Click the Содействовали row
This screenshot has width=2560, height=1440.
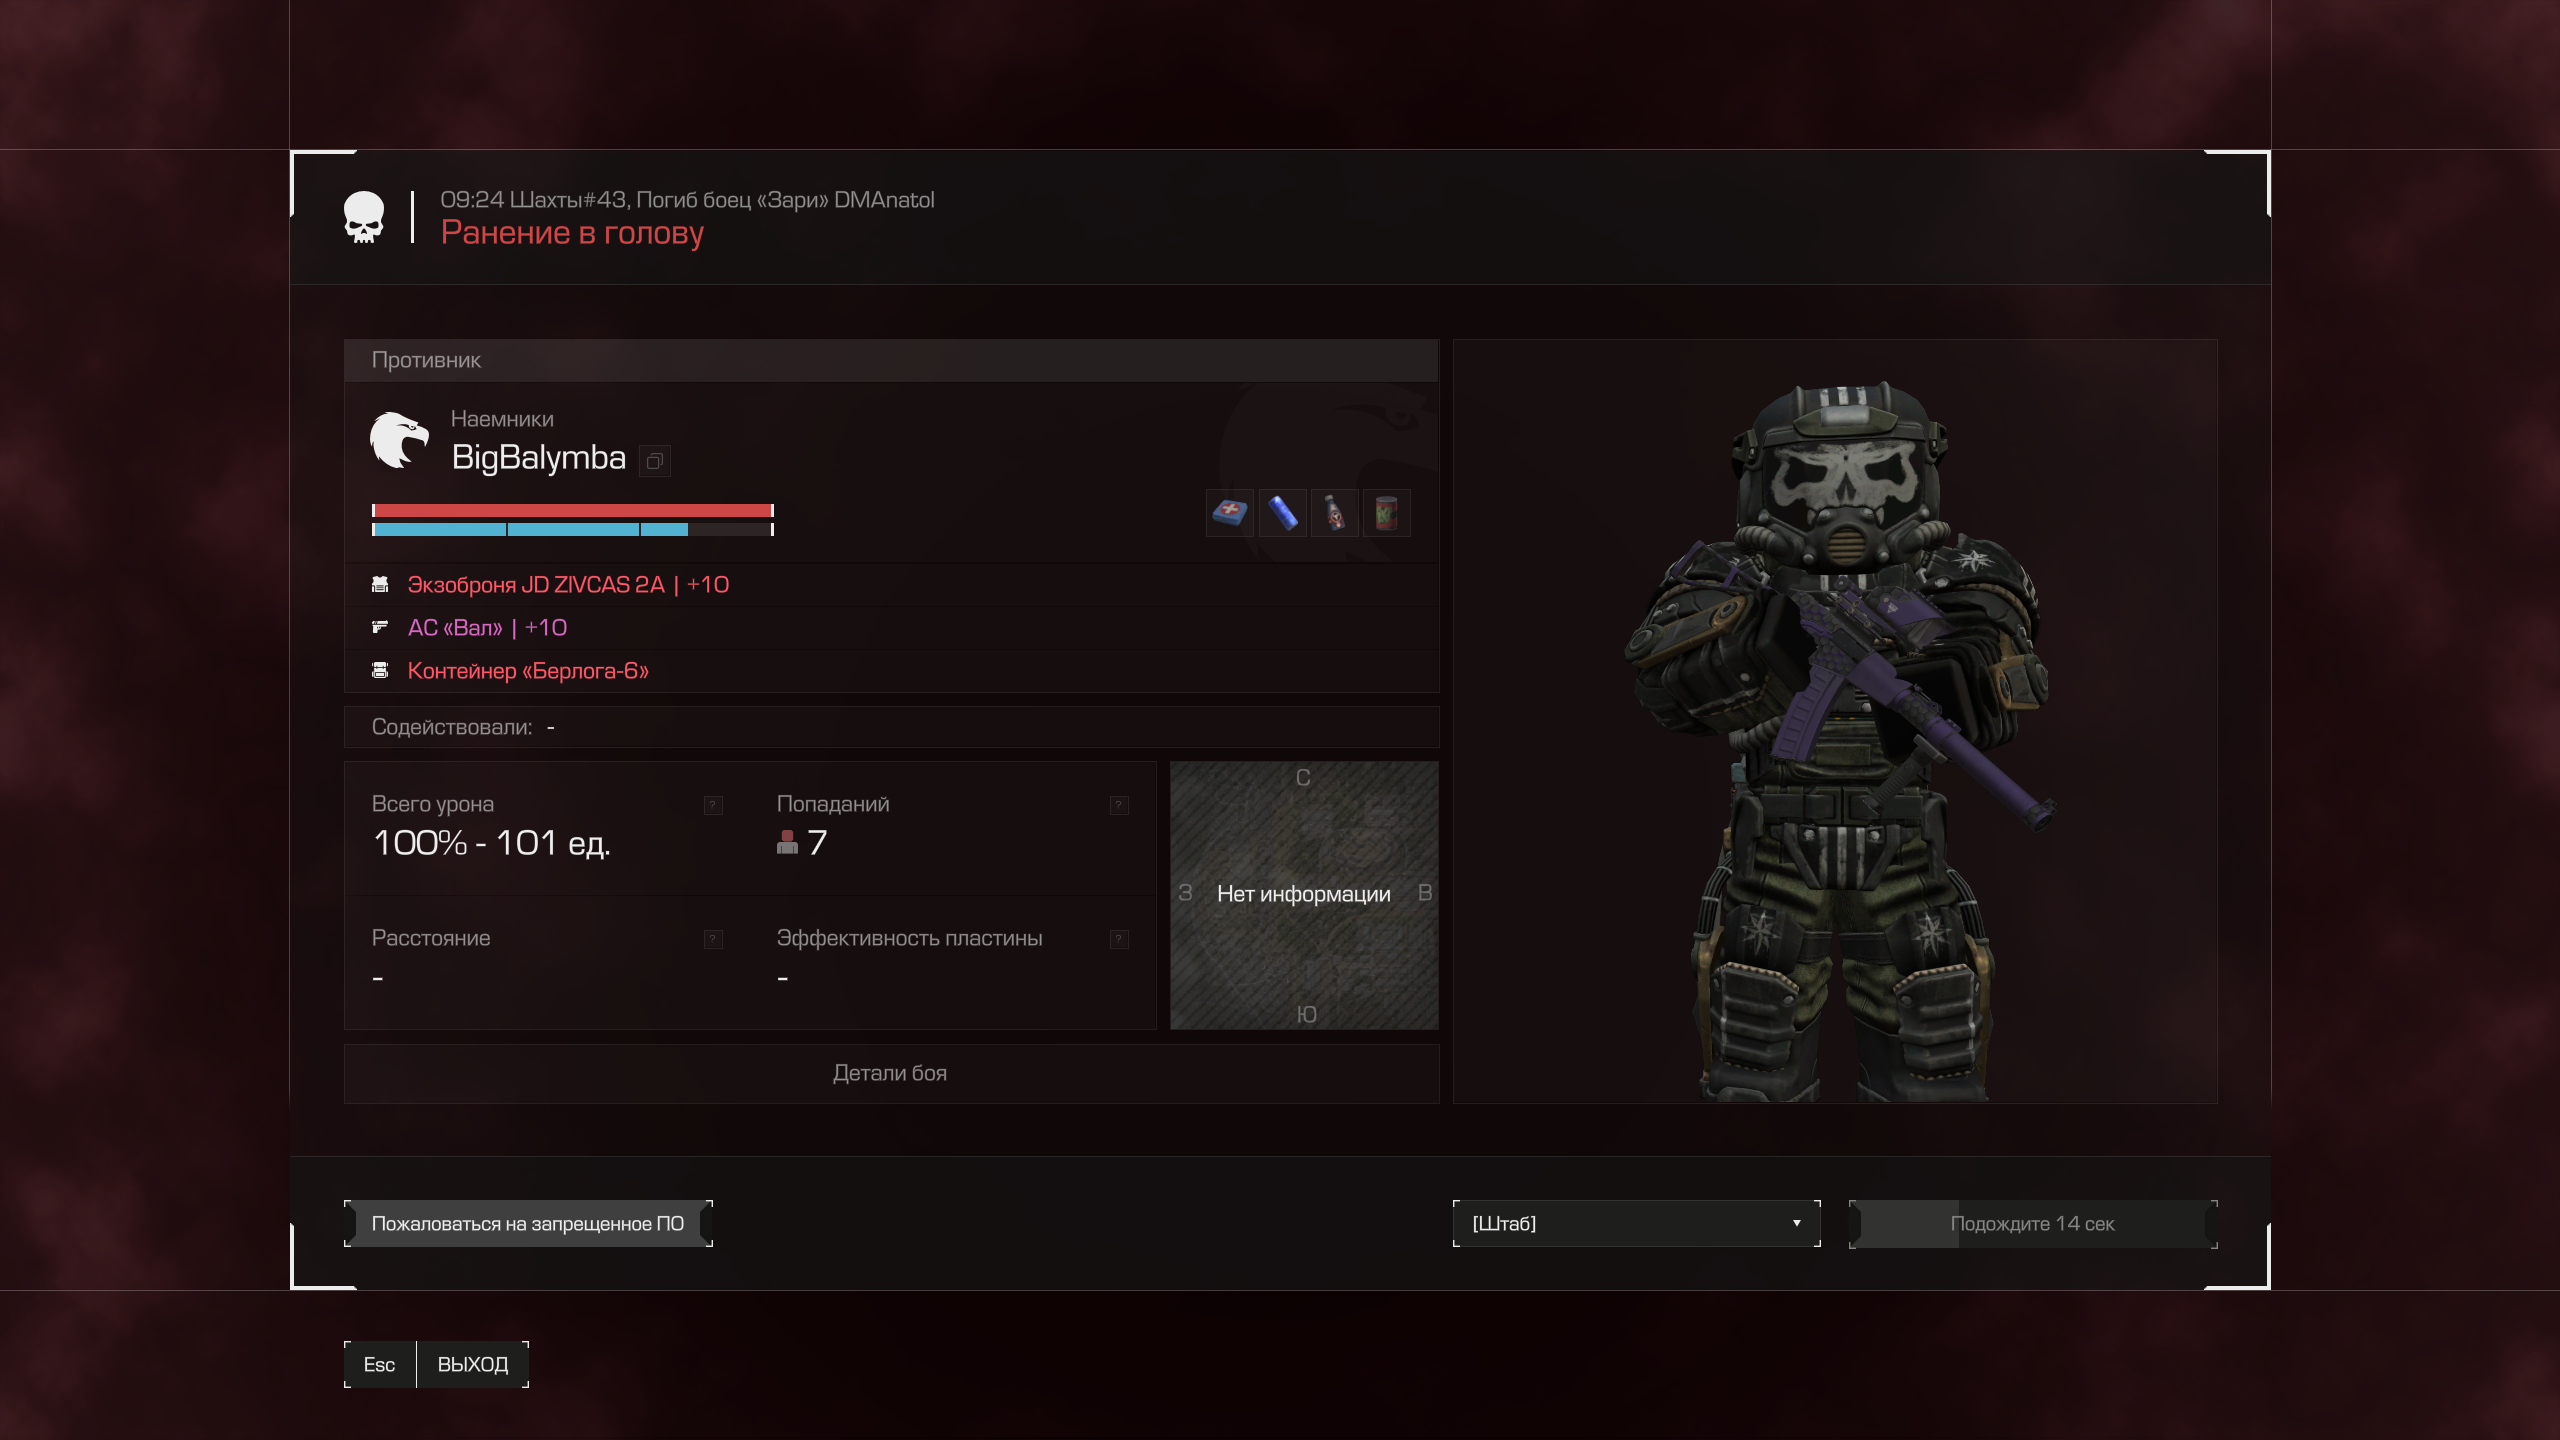coord(891,727)
